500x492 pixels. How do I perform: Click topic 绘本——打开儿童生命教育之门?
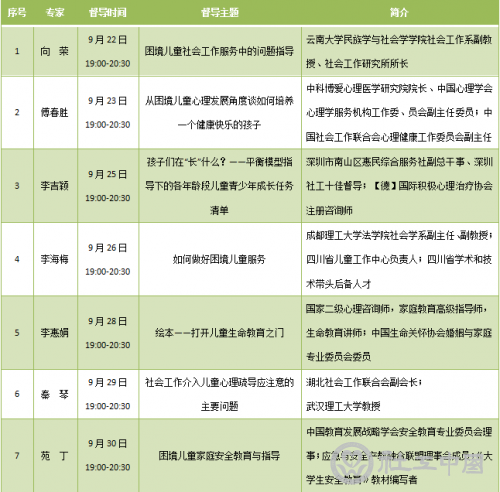[219, 333]
